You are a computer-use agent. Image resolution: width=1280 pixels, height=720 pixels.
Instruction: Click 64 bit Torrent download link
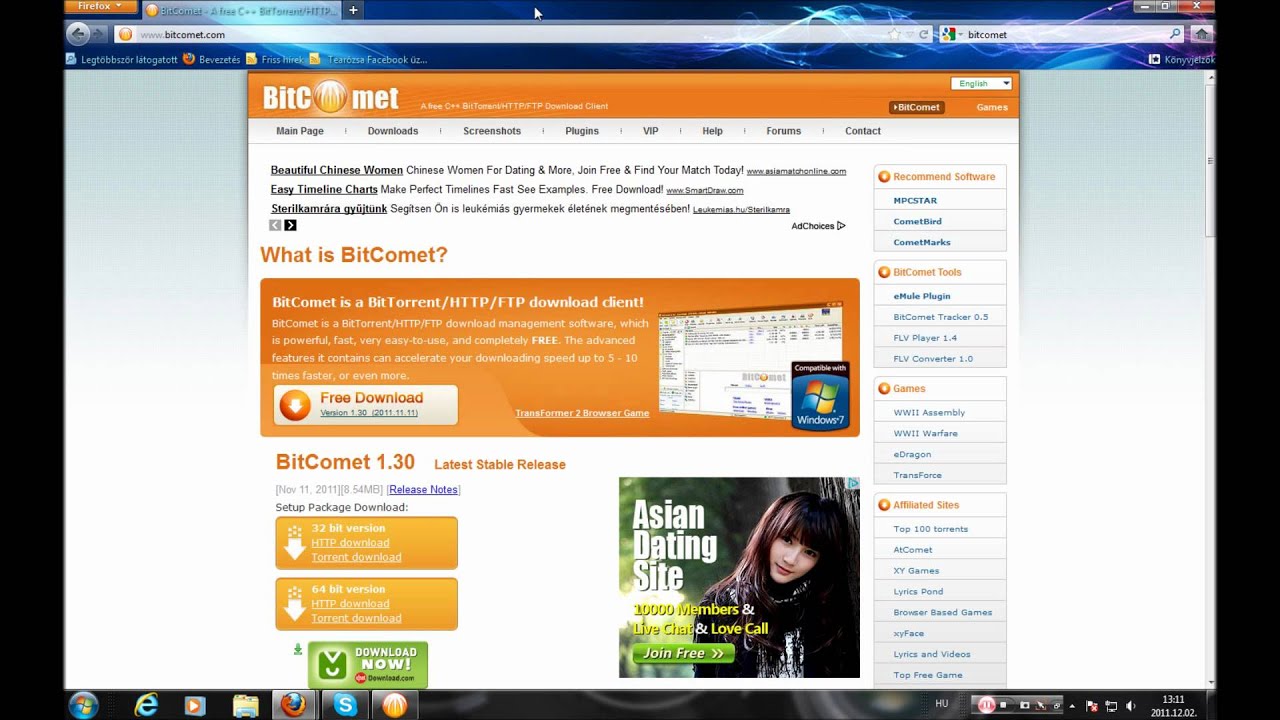coord(356,618)
